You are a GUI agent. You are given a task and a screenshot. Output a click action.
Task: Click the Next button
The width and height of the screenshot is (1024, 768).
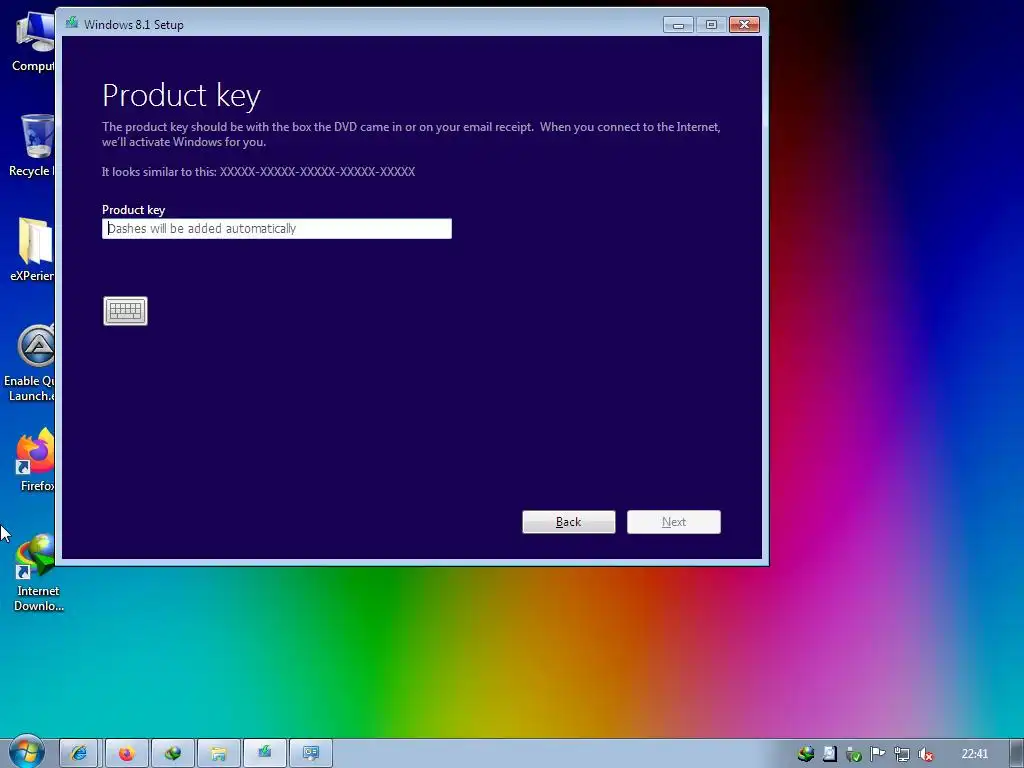[x=674, y=522]
